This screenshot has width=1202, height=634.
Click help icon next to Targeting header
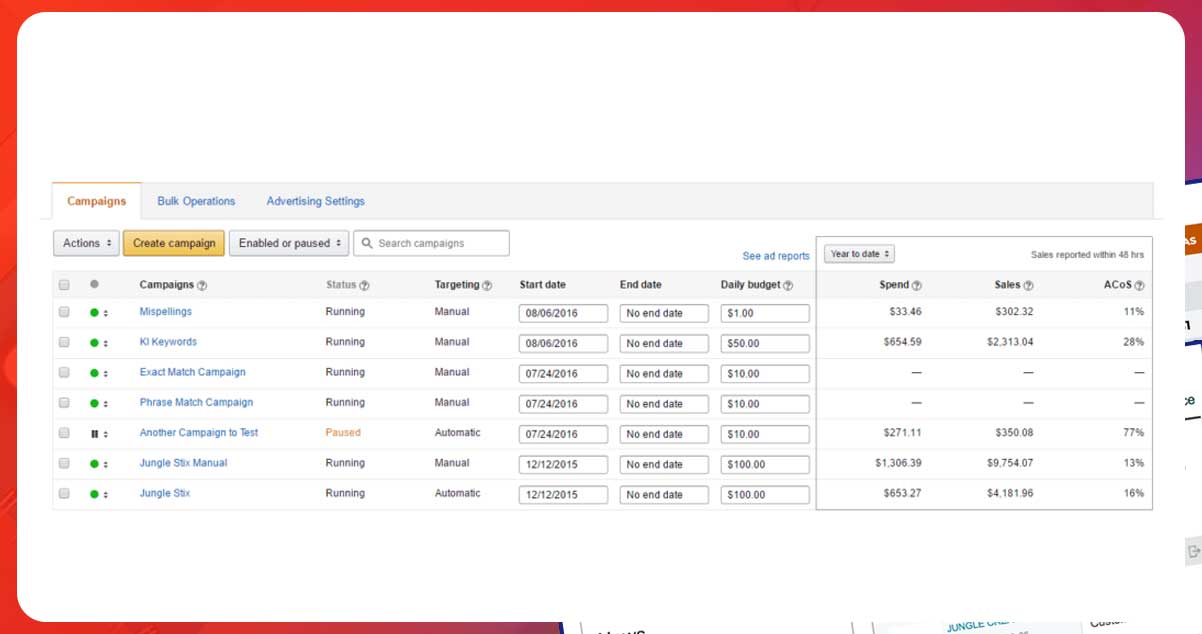[487, 286]
